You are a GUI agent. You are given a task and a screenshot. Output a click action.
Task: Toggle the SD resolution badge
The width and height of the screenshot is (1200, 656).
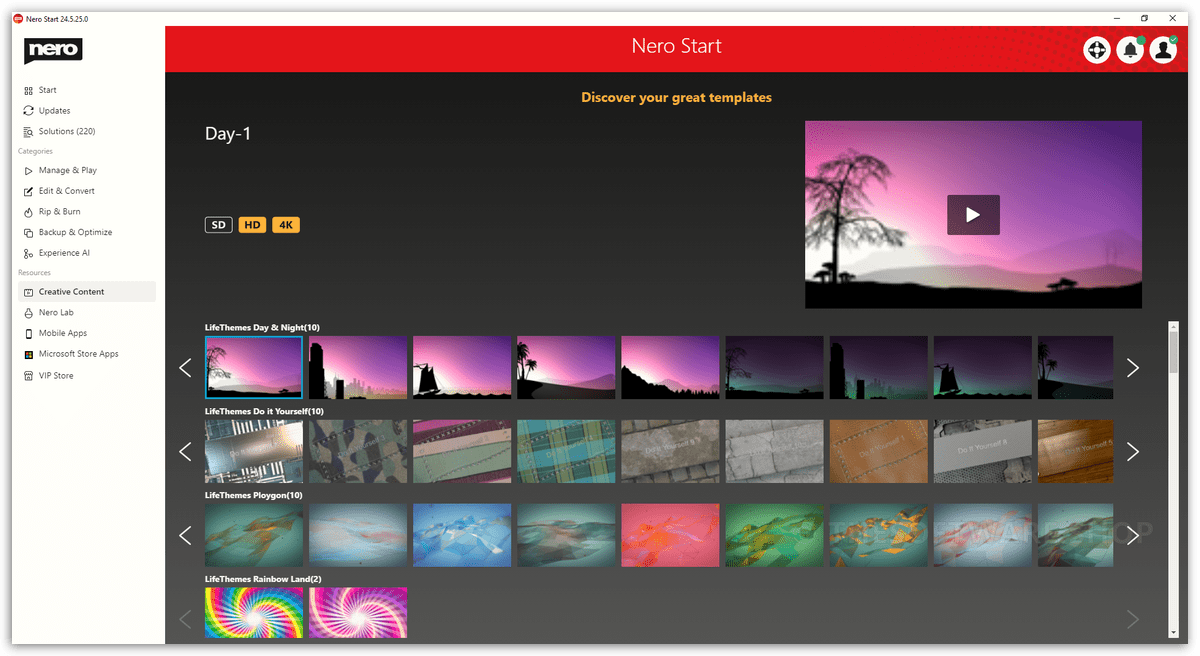click(x=218, y=225)
